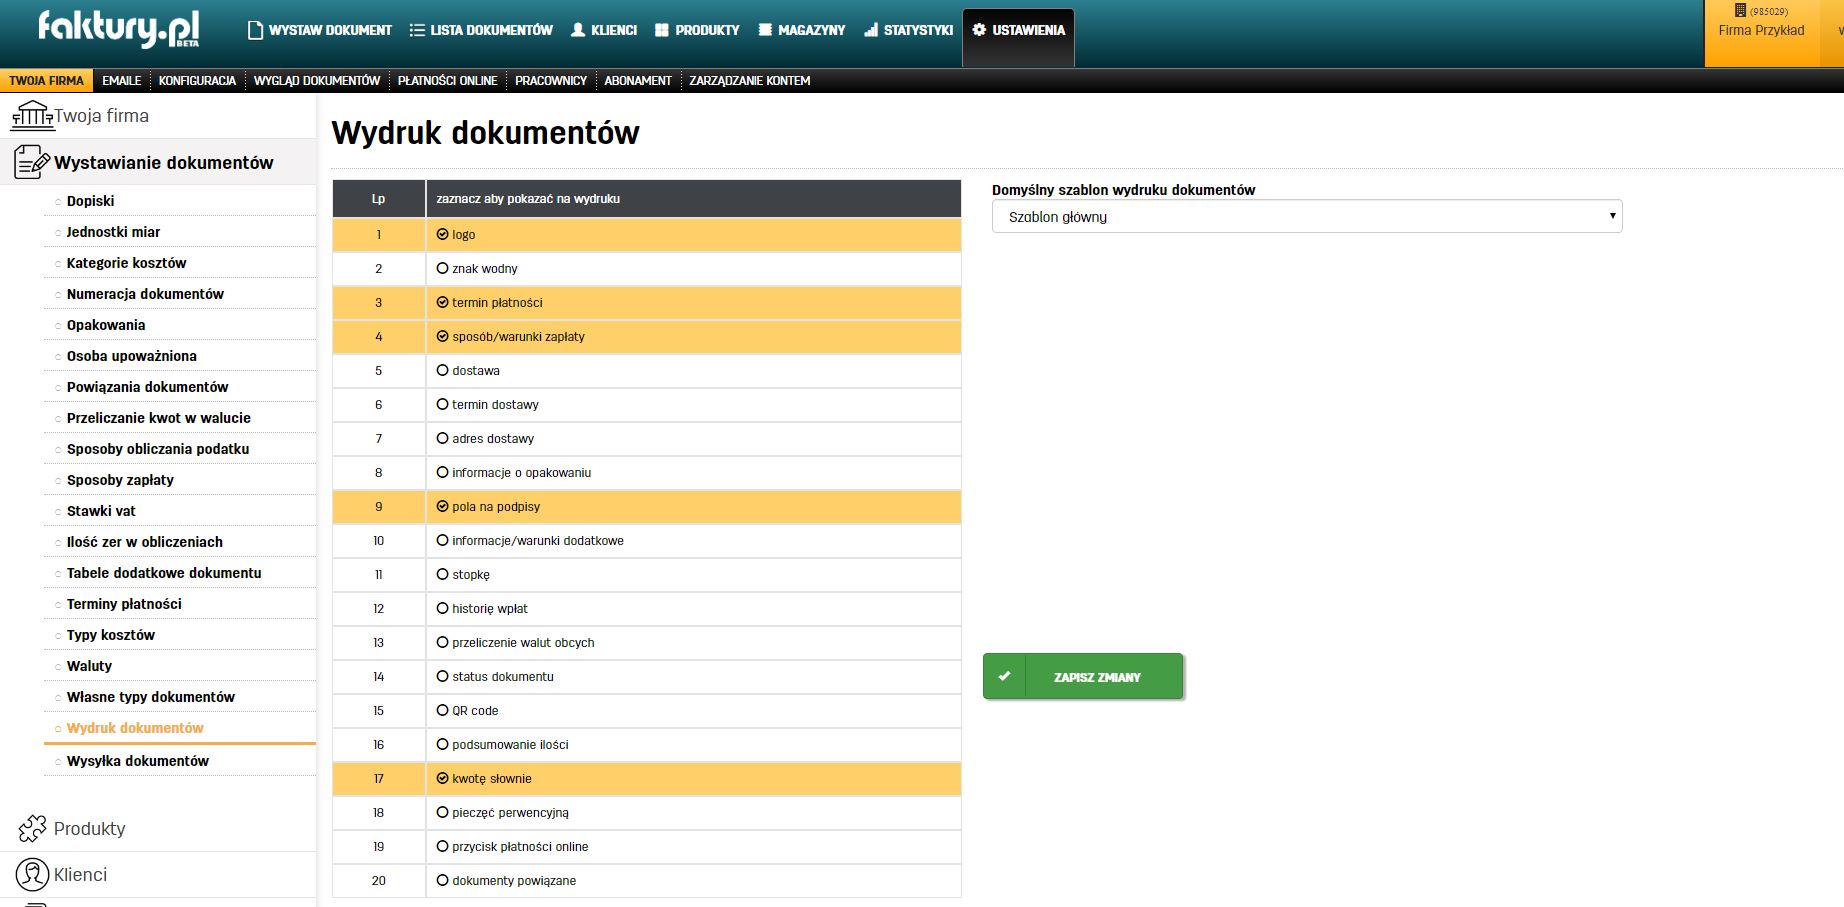This screenshot has height=907, width=1844.
Task: Switch to the Konfiguracja tab
Action: 197,81
